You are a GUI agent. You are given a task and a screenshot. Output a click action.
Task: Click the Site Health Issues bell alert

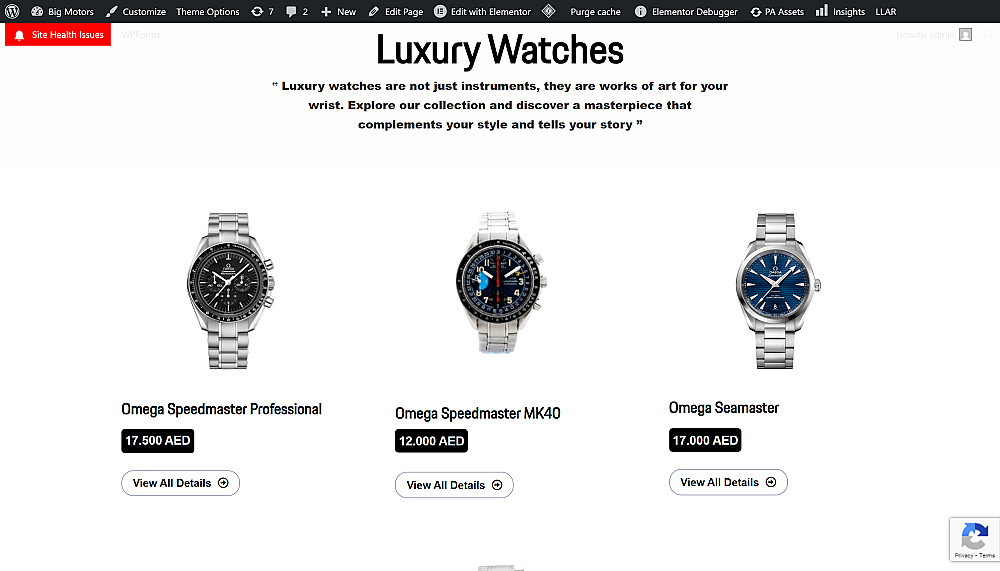58,34
